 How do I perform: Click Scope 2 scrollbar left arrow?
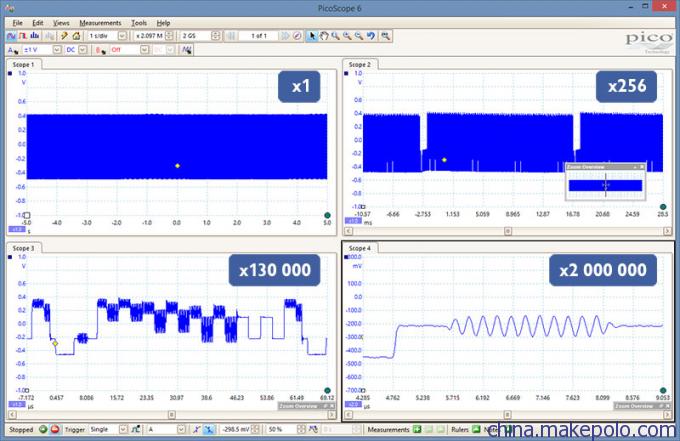coord(348,231)
